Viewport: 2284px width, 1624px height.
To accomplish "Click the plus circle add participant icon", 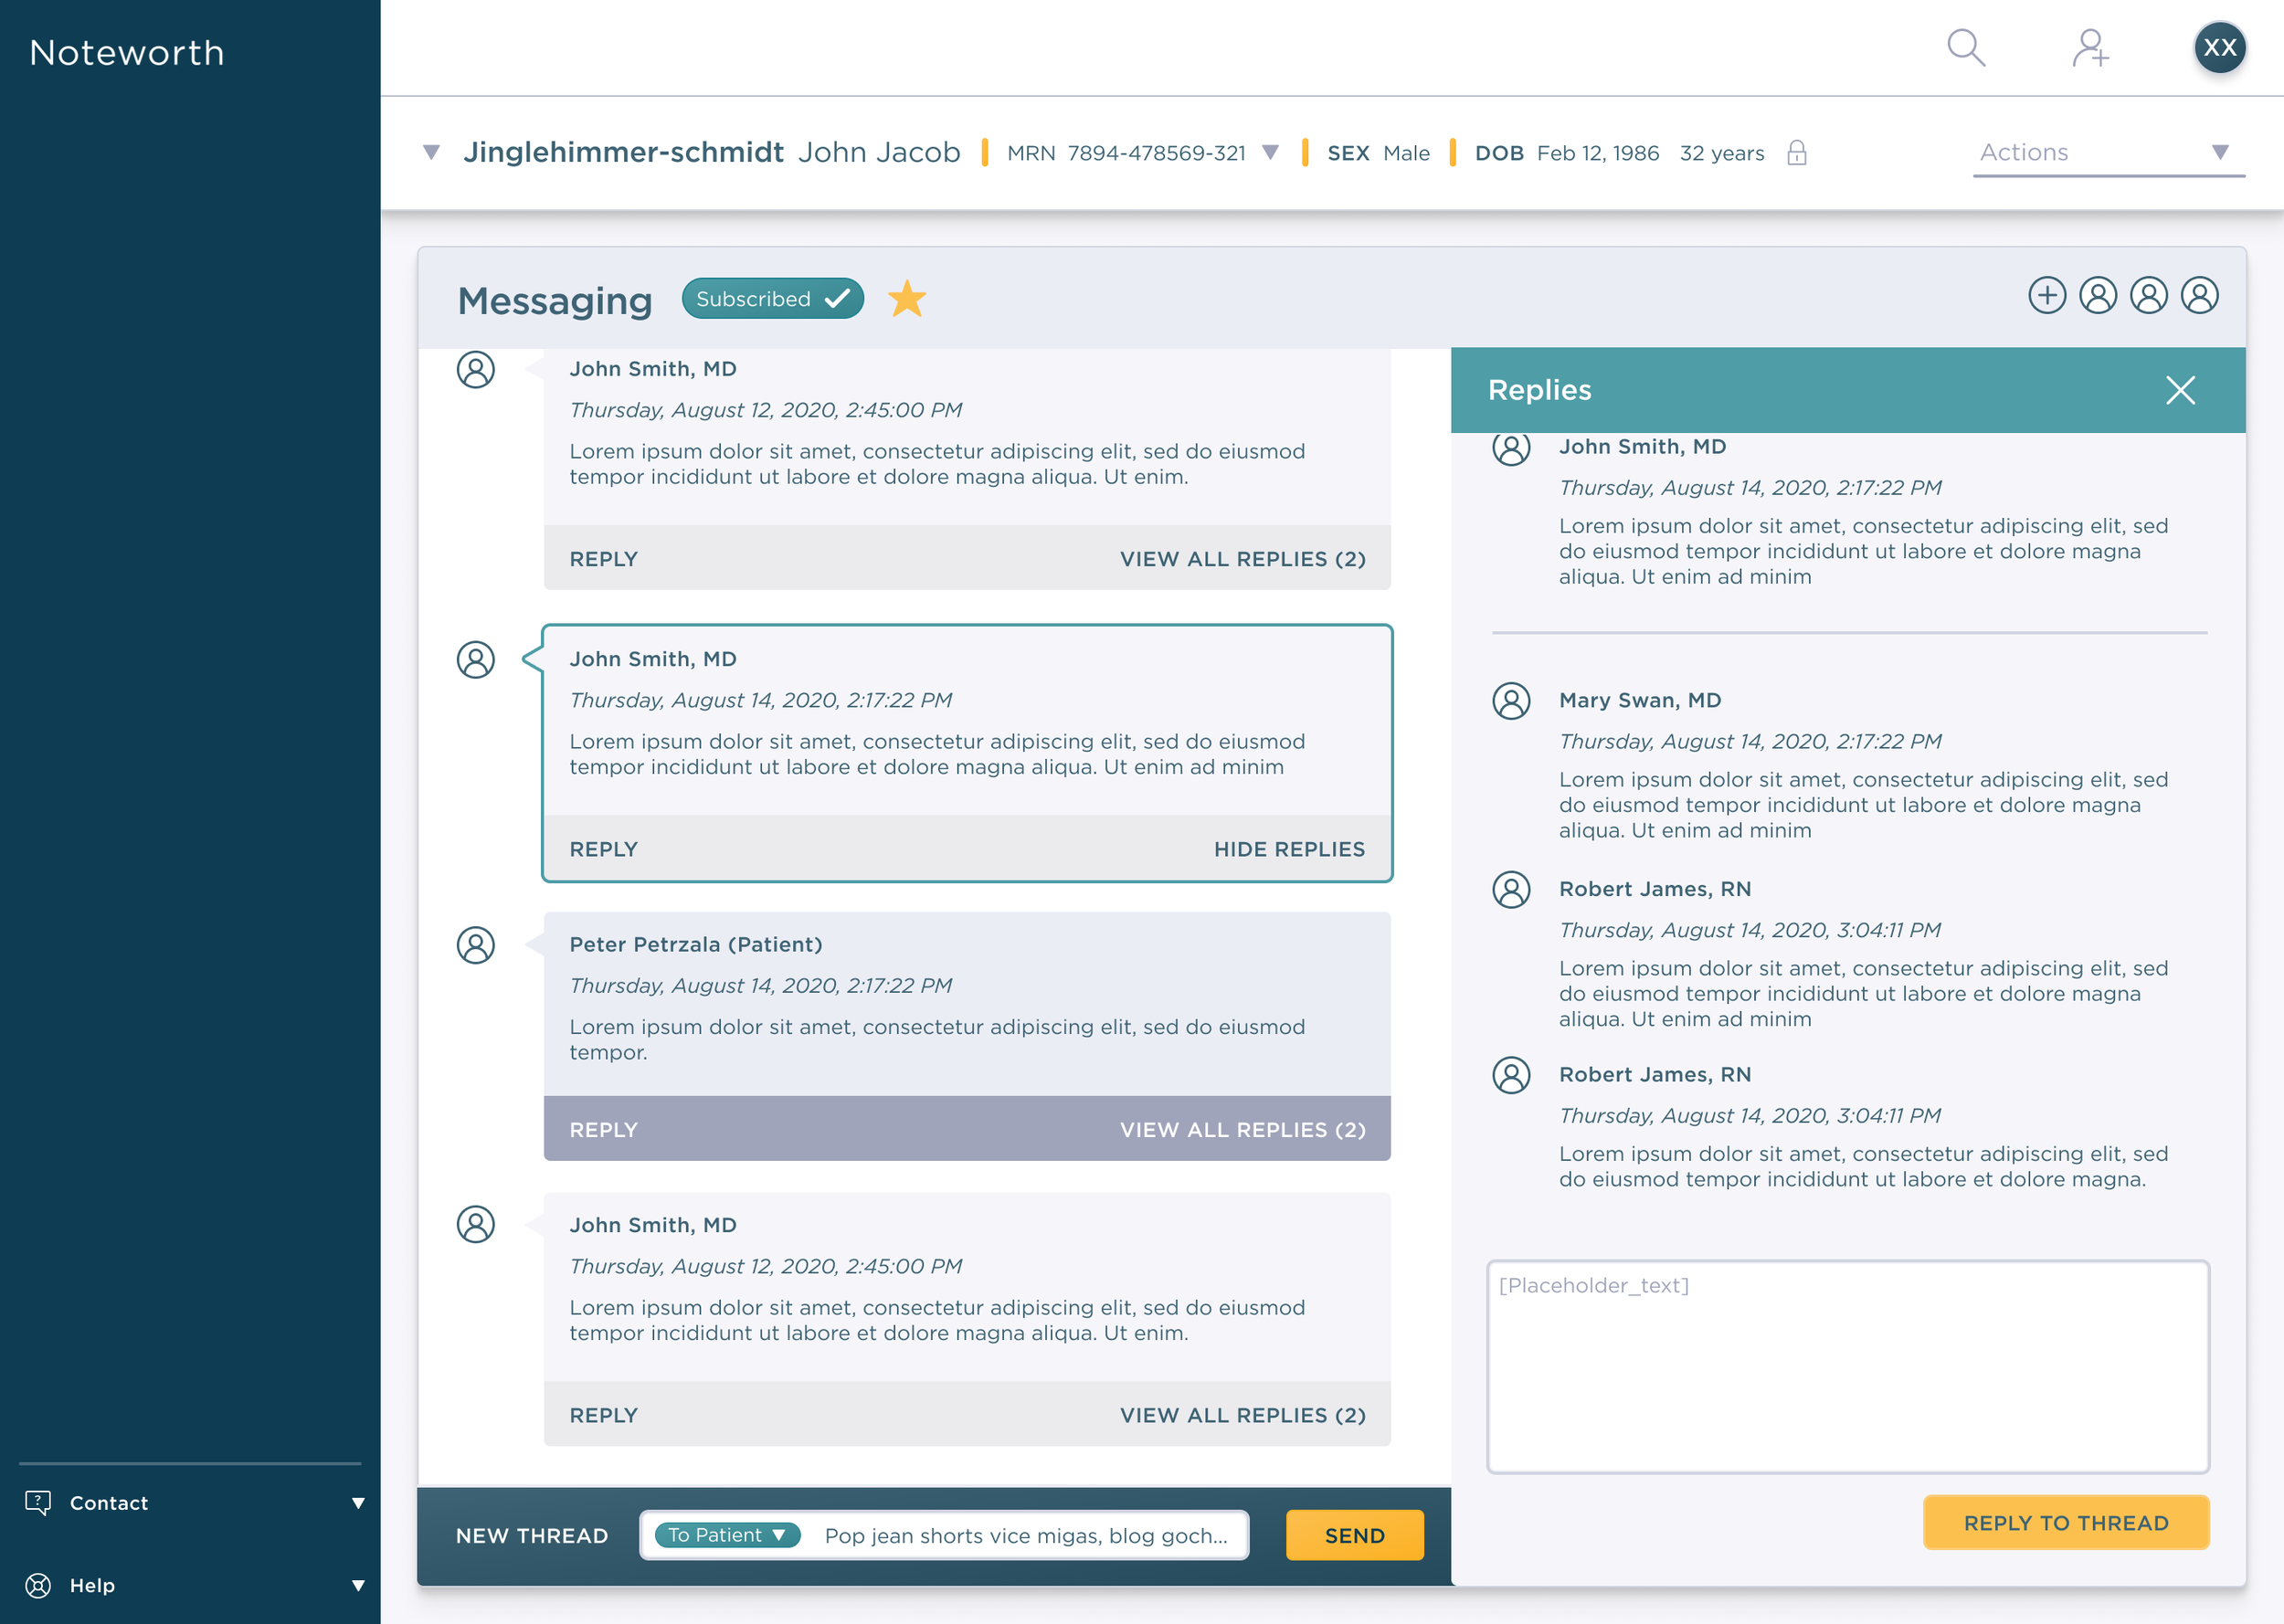I will pyautogui.click(x=2047, y=295).
